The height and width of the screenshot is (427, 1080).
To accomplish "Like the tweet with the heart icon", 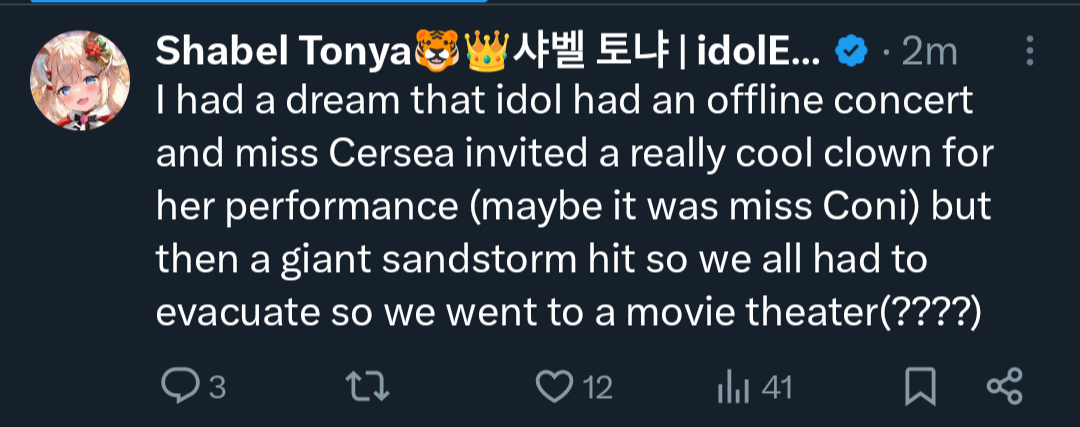I will (x=552, y=386).
